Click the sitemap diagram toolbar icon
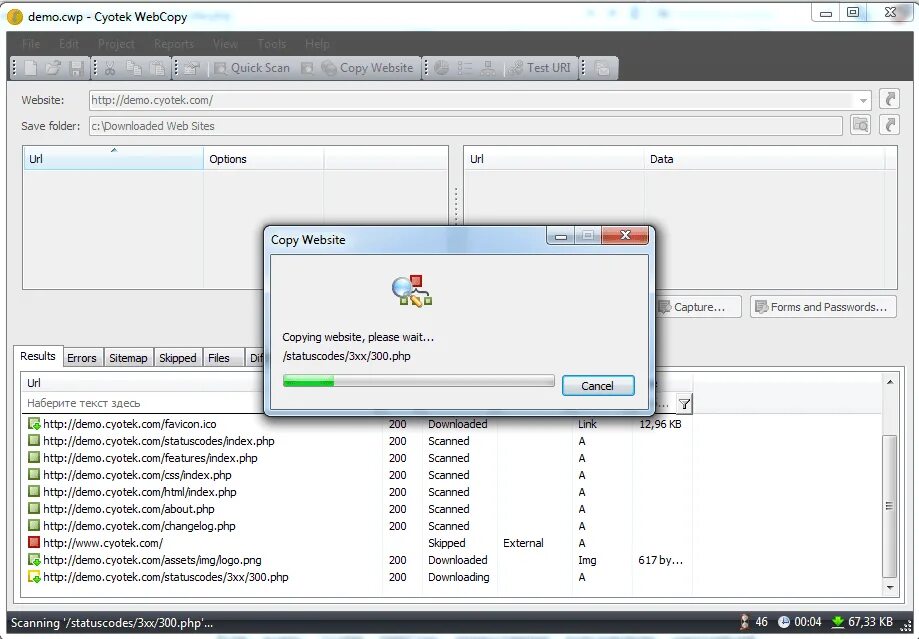Viewport: 919px width, 639px height. click(488, 68)
